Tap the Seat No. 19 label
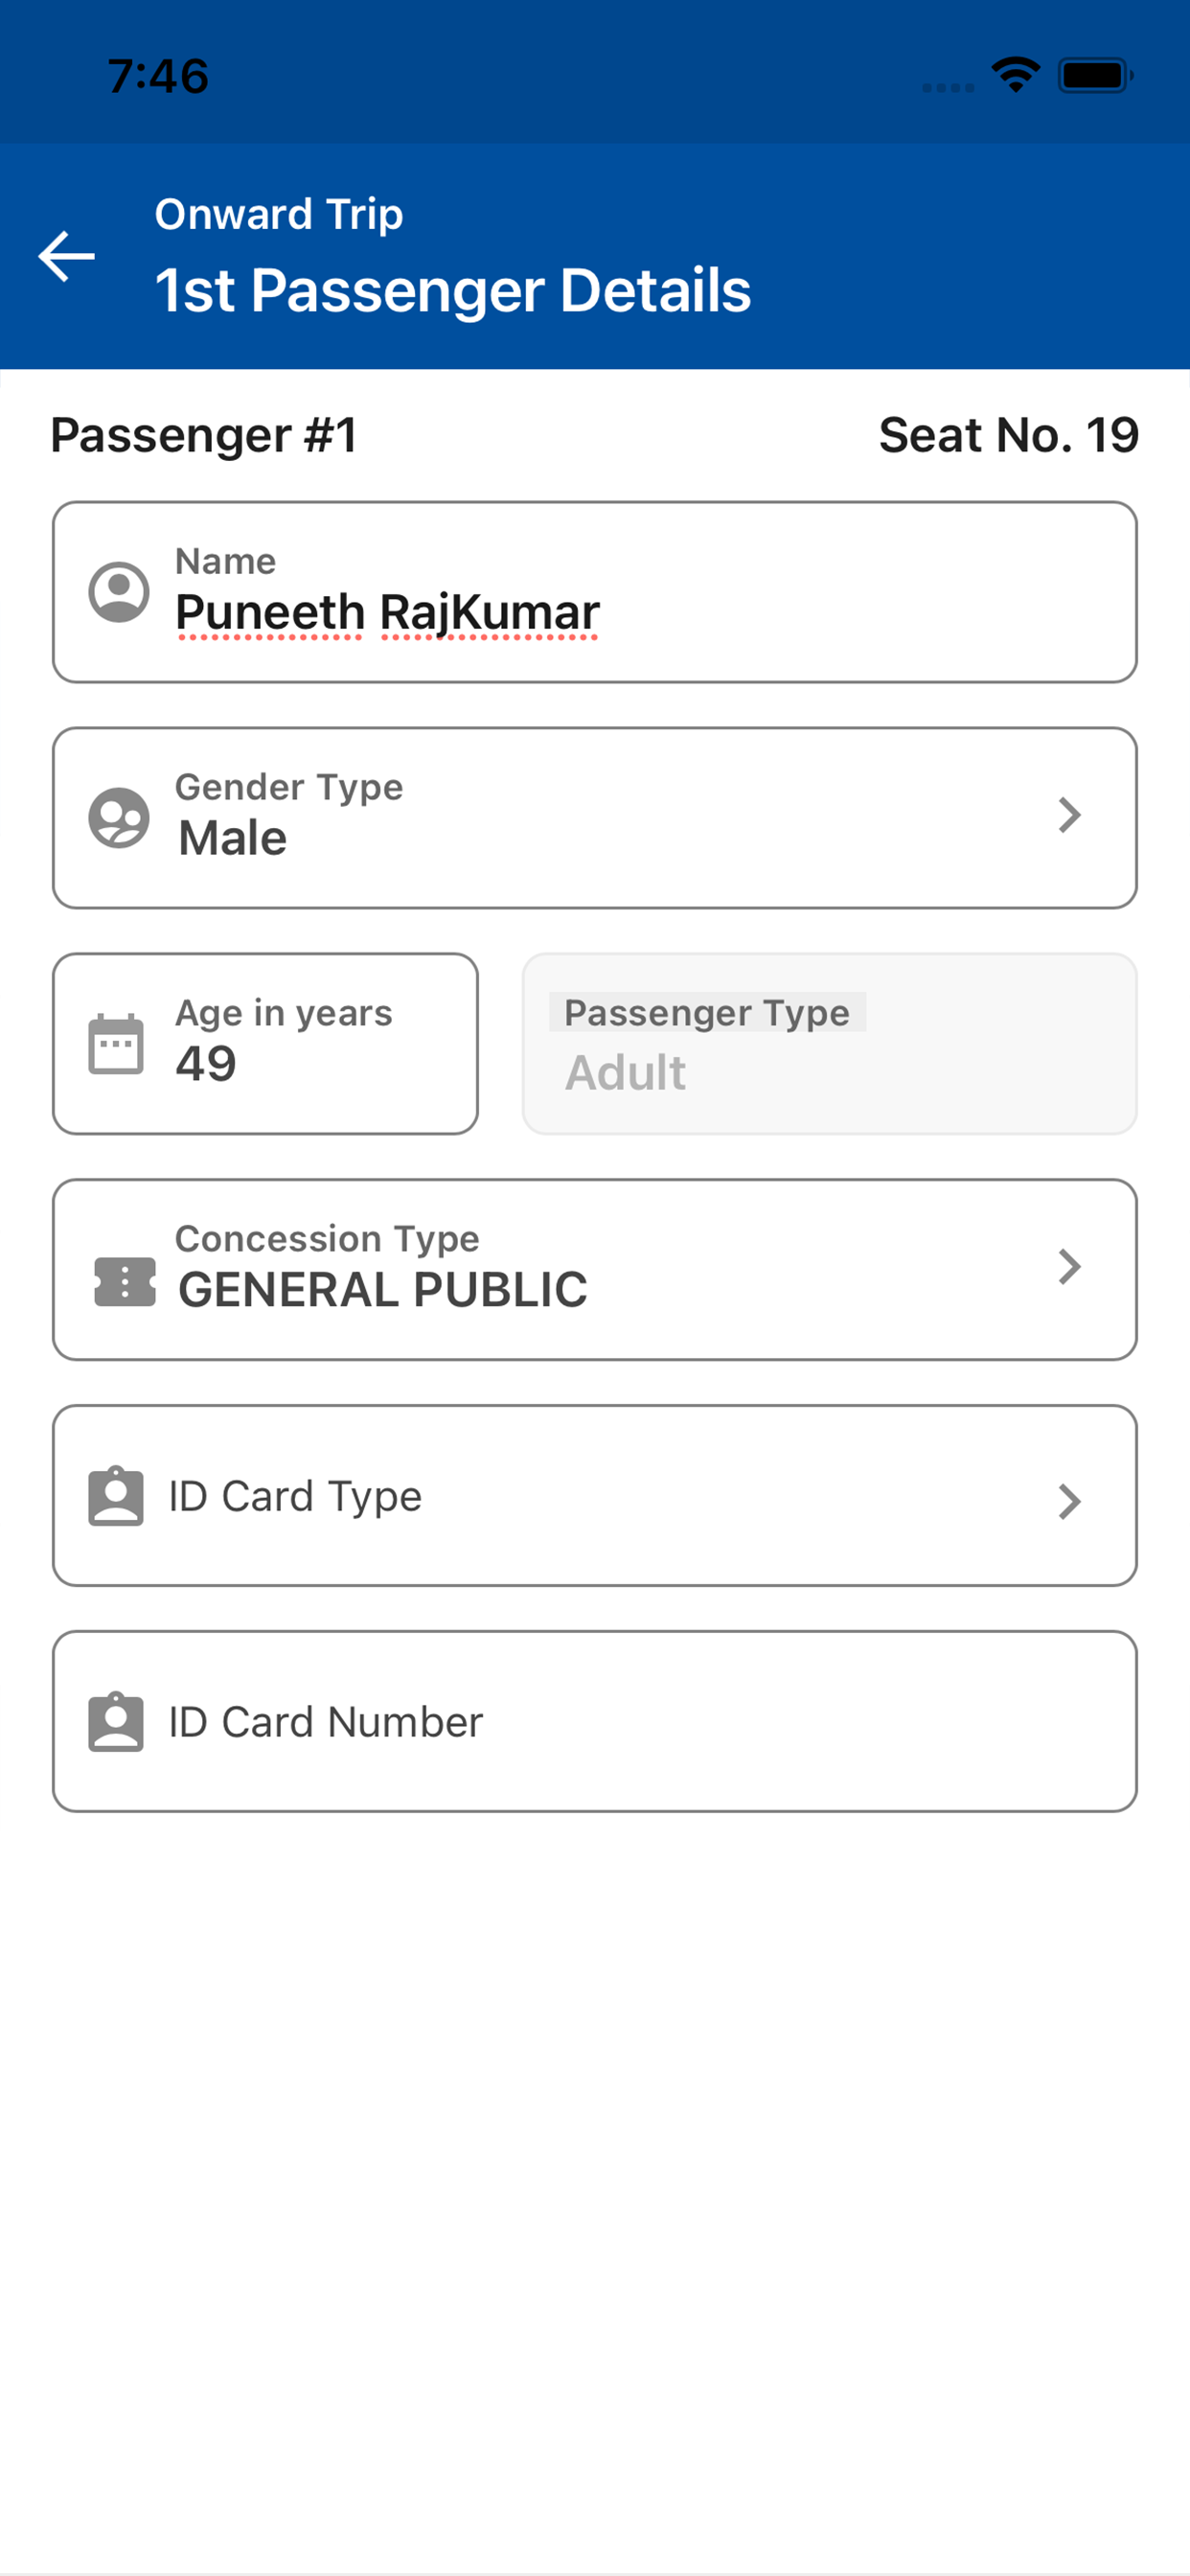The width and height of the screenshot is (1190, 2576). tap(1008, 435)
